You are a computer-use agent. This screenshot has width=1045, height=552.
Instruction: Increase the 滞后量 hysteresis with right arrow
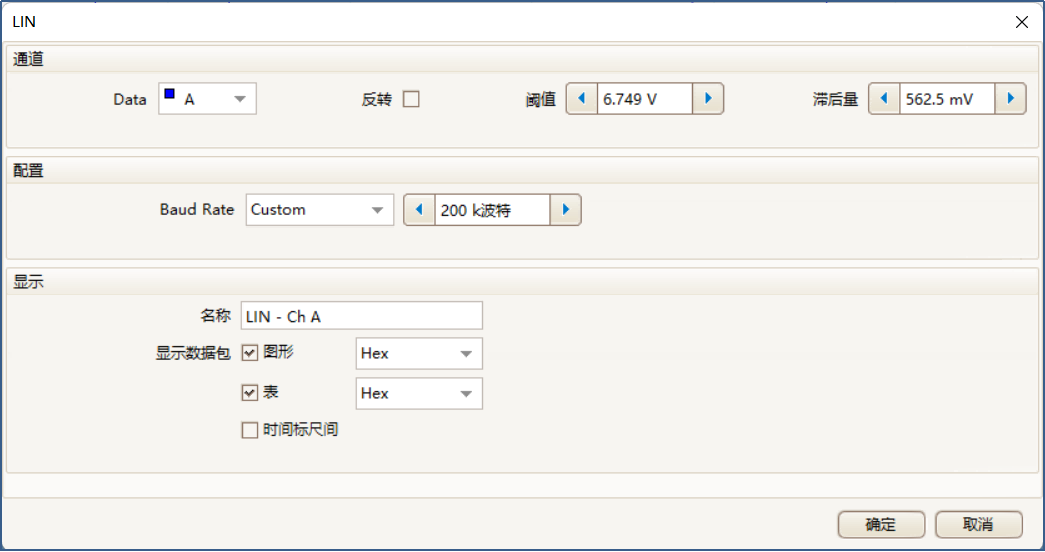click(x=1010, y=99)
